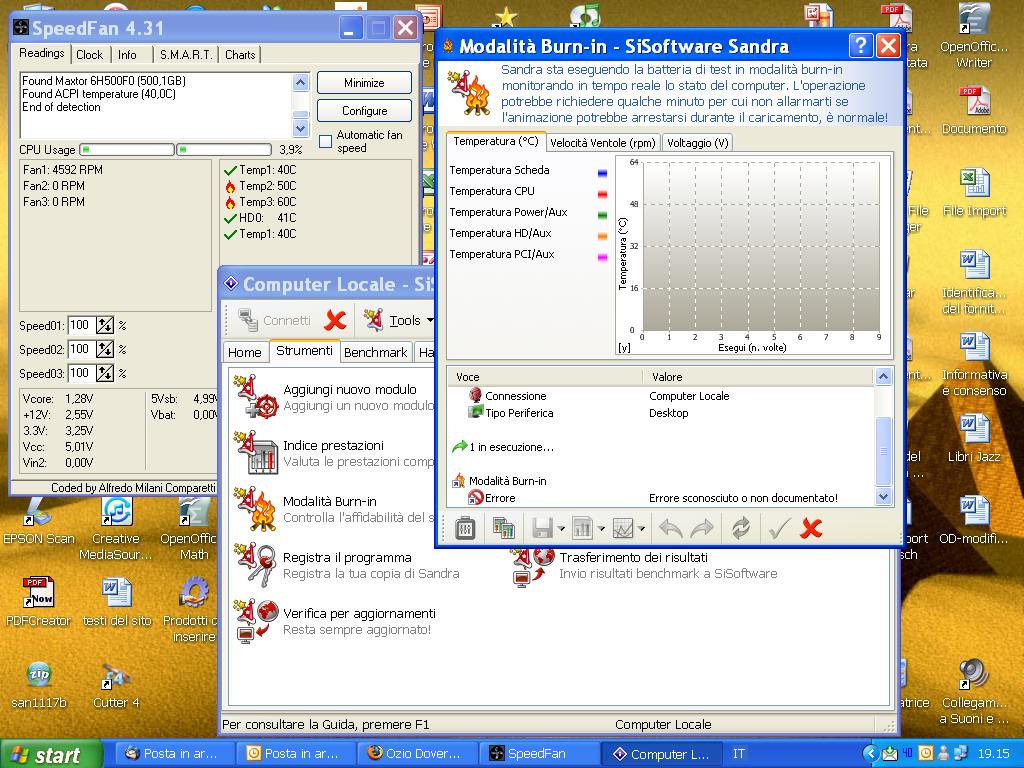The height and width of the screenshot is (768, 1024).
Task: Click the line graph icon in Burn-in toolbar
Action: pyautogui.click(x=623, y=528)
